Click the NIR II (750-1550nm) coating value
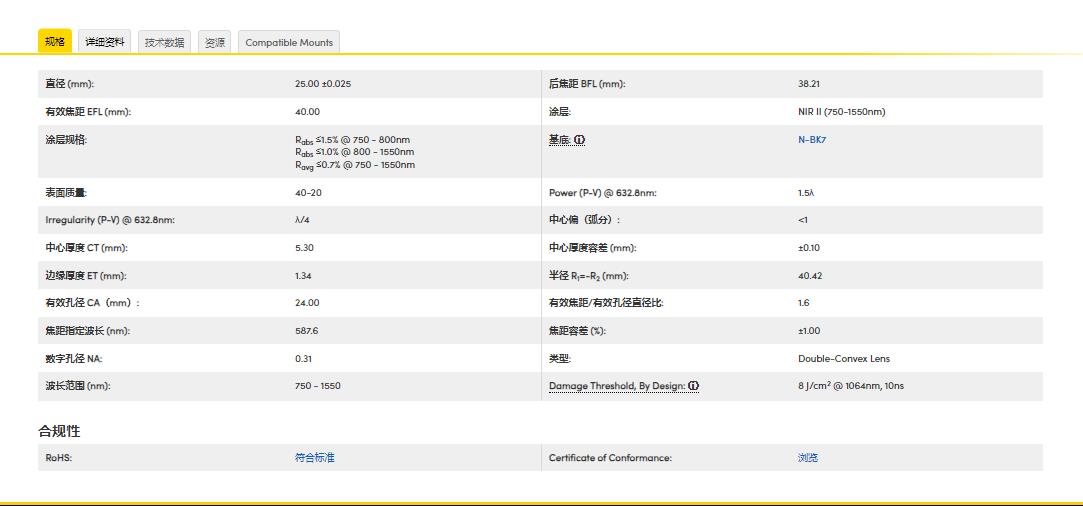Screen dimensions: 1083x506 click(x=841, y=112)
